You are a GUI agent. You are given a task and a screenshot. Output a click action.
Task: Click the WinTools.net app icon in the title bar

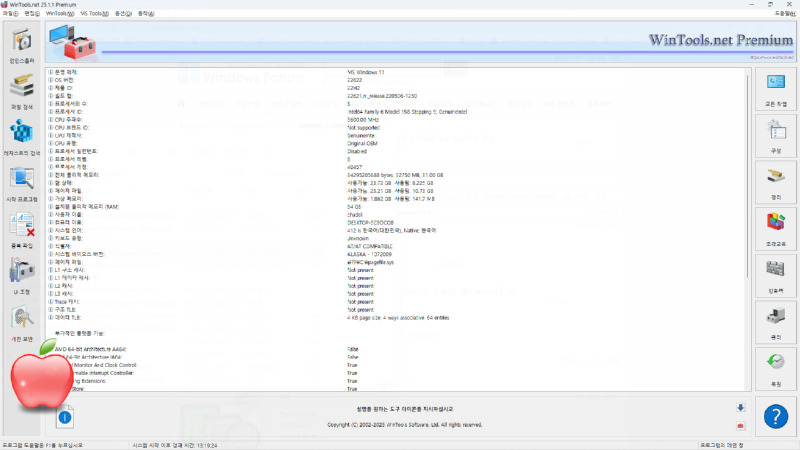(x=5, y=4)
